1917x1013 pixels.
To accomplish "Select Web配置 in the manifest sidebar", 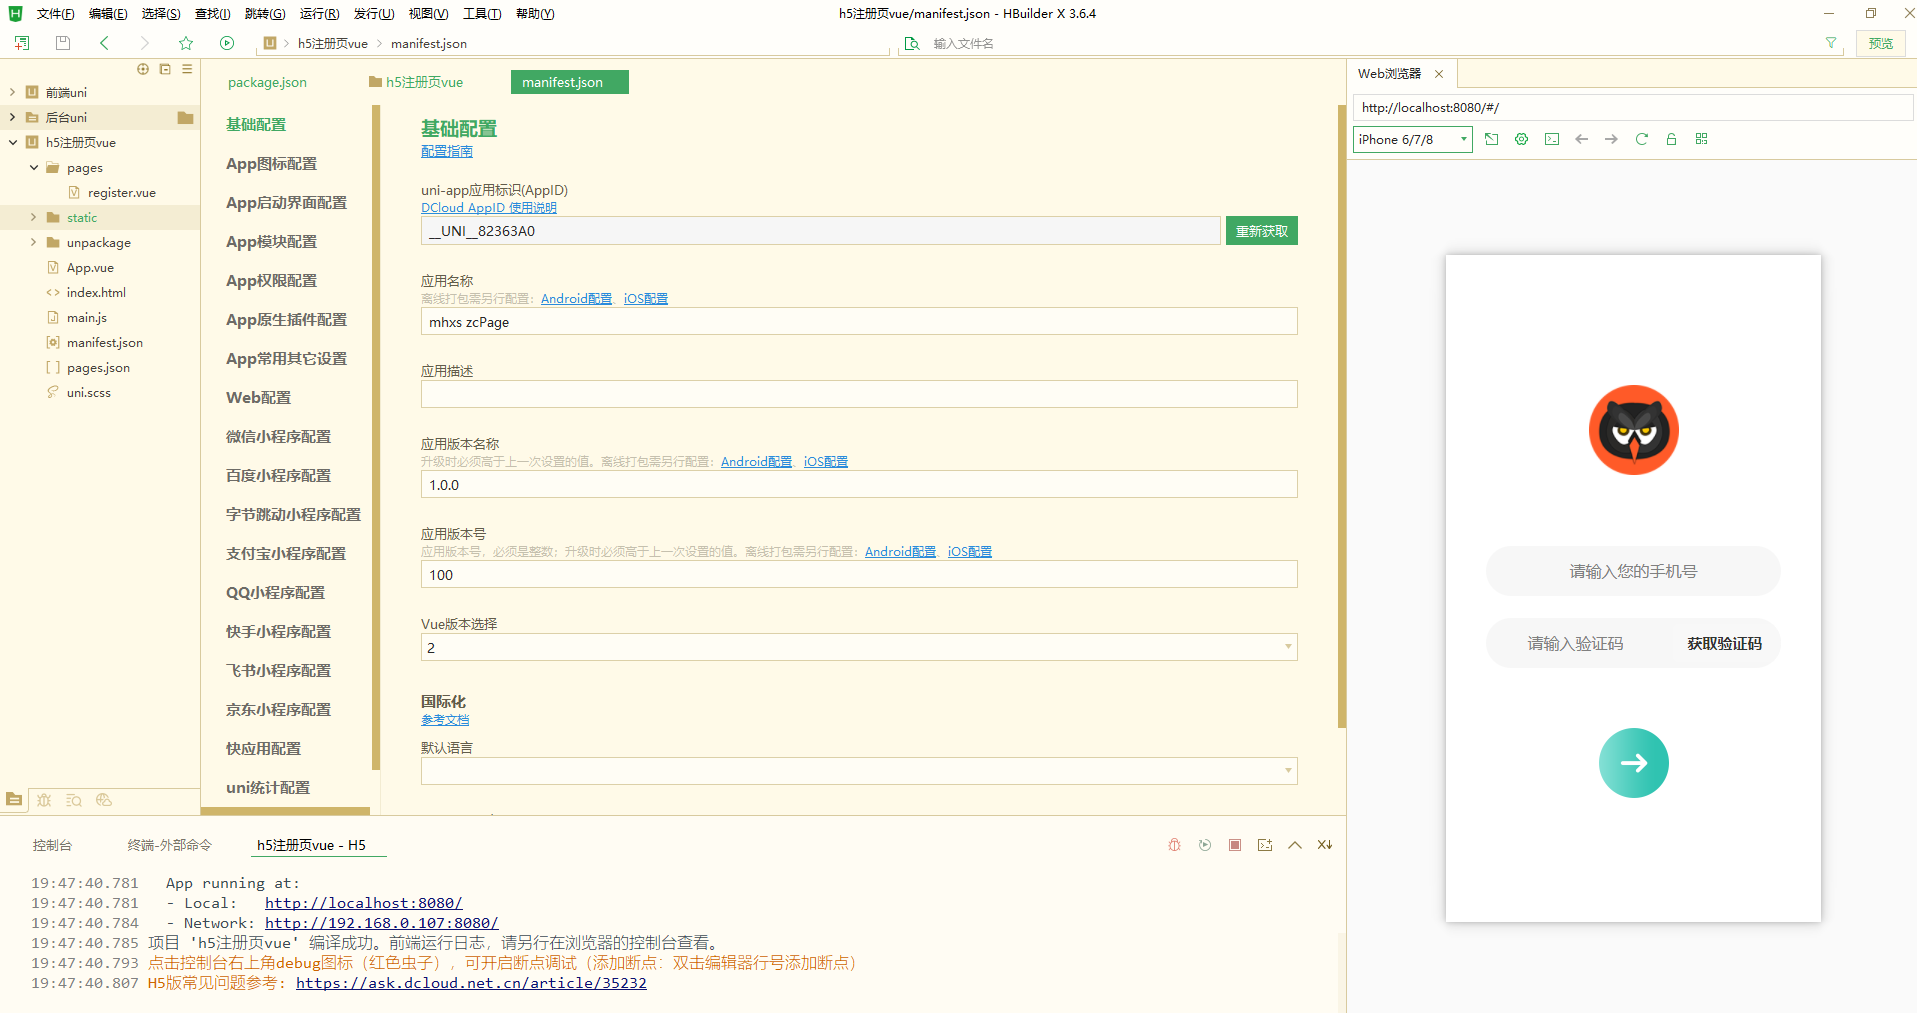I will 258,397.
